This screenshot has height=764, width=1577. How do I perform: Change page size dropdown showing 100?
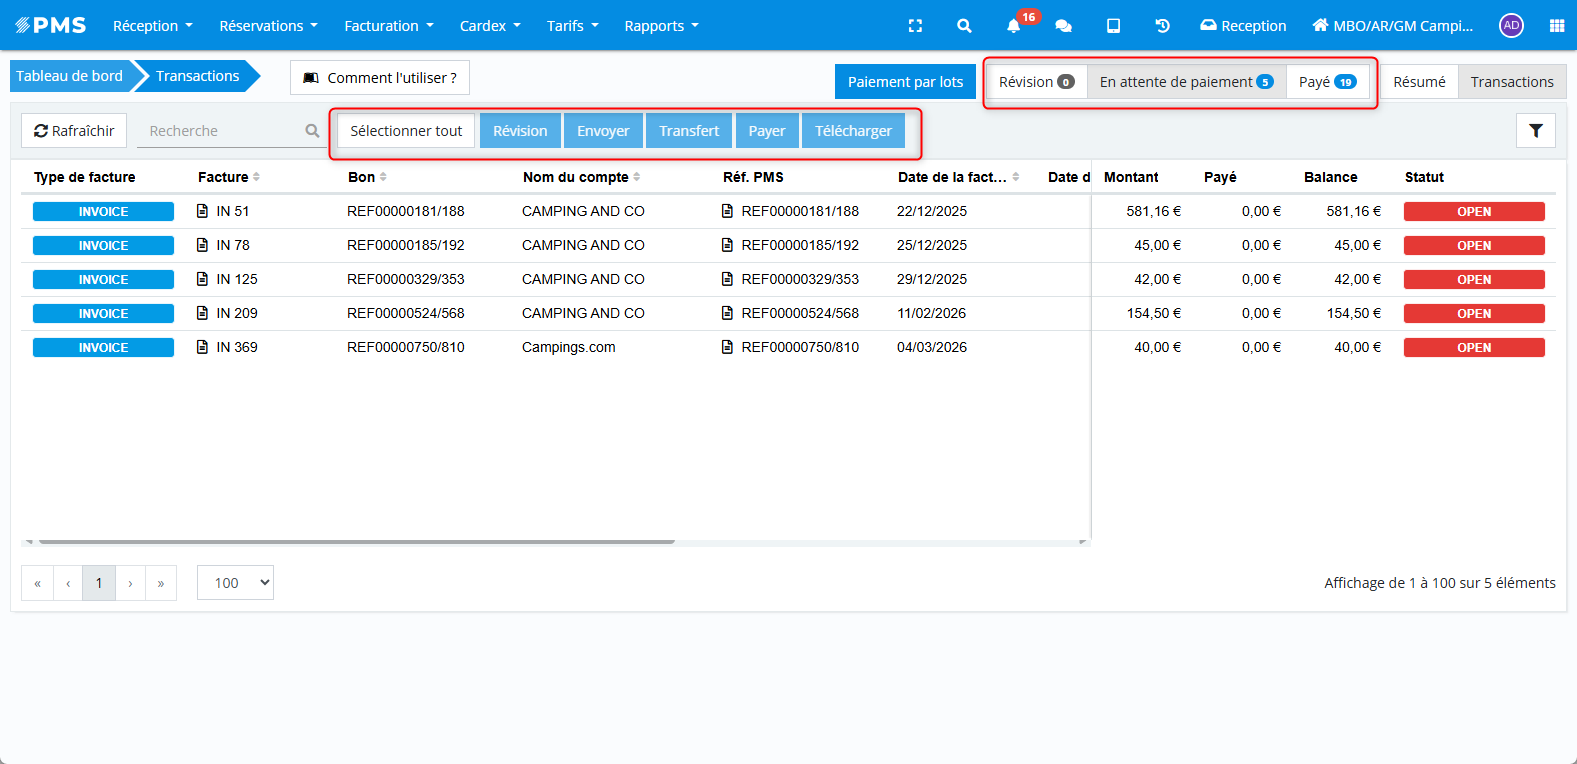[x=235, y=583]
